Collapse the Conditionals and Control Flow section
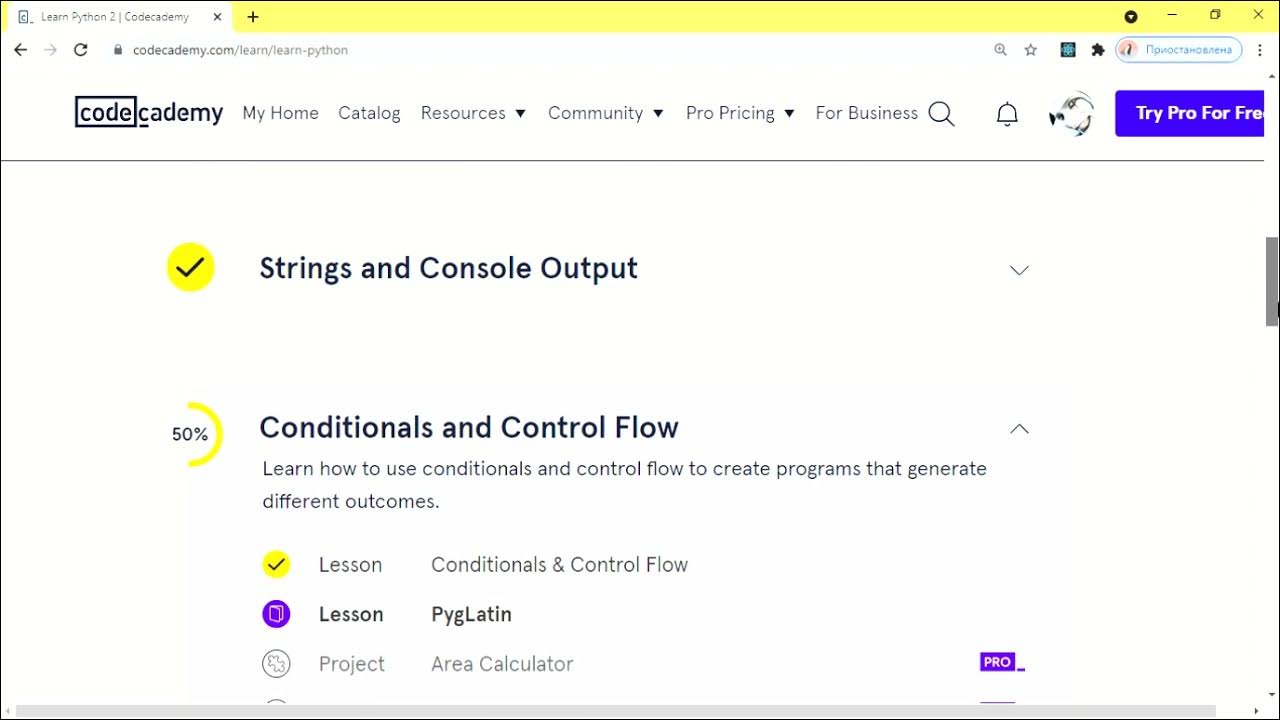 click(1019, 429)
